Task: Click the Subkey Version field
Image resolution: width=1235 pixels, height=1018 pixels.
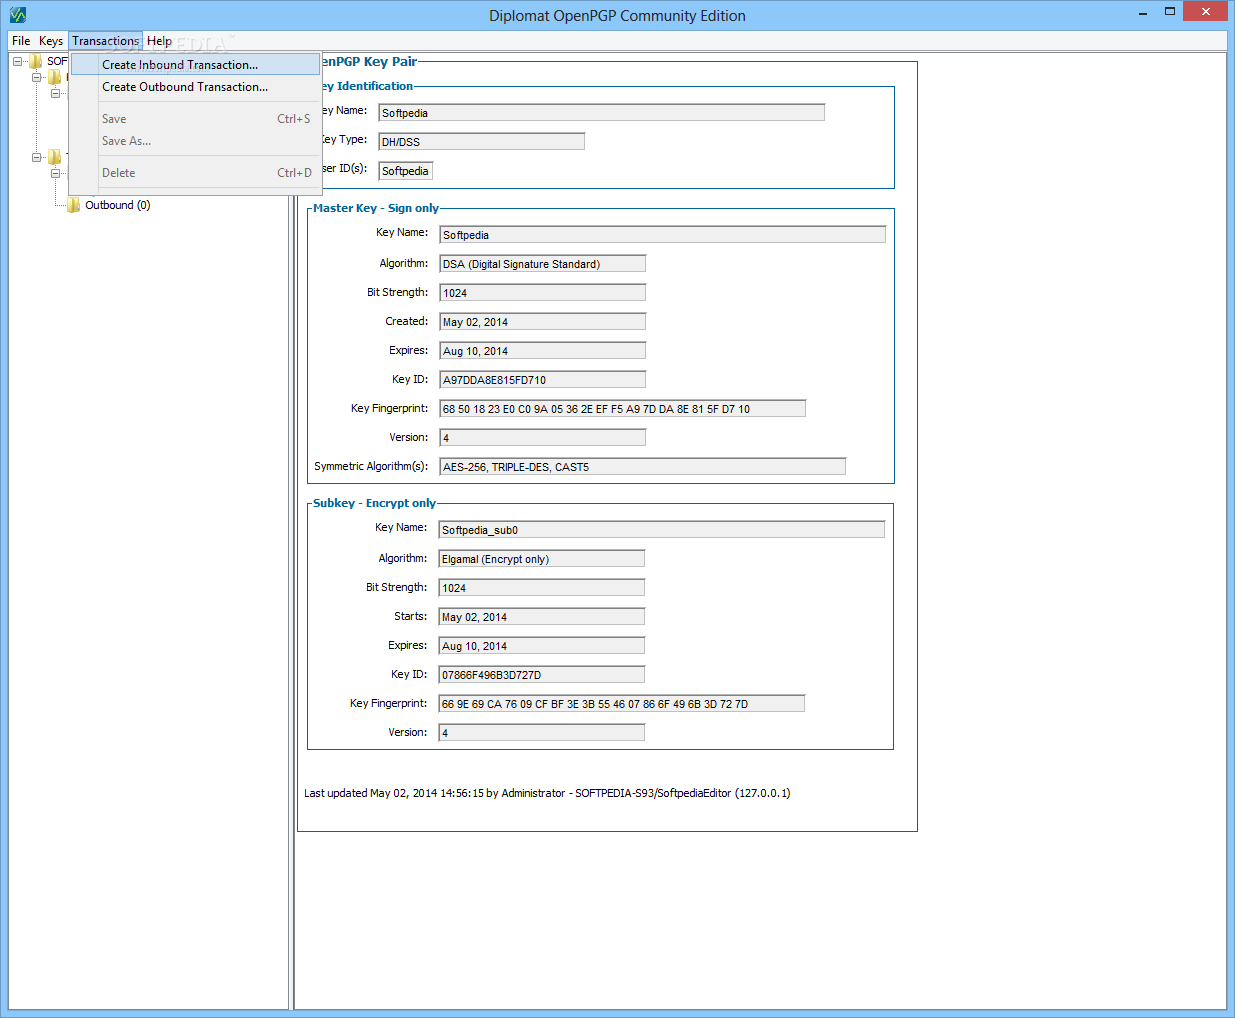Action: pyautogui.click(x=541, y=733)
